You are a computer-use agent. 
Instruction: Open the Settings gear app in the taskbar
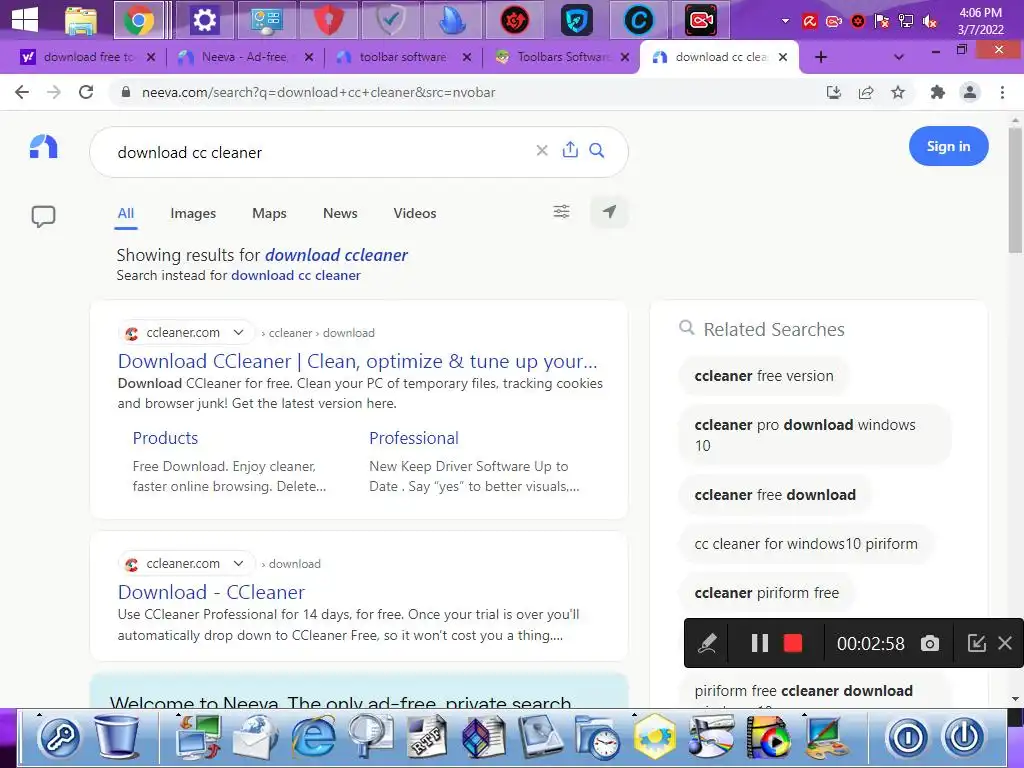[204, 20]
